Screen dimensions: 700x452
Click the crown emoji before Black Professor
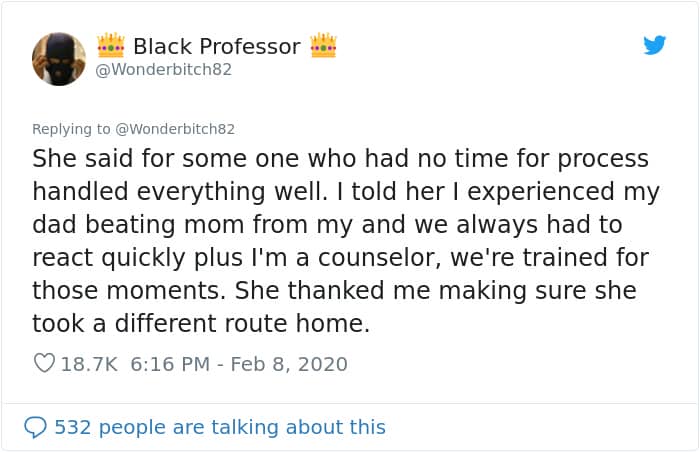pyautogui.click(x=110, y=46)
